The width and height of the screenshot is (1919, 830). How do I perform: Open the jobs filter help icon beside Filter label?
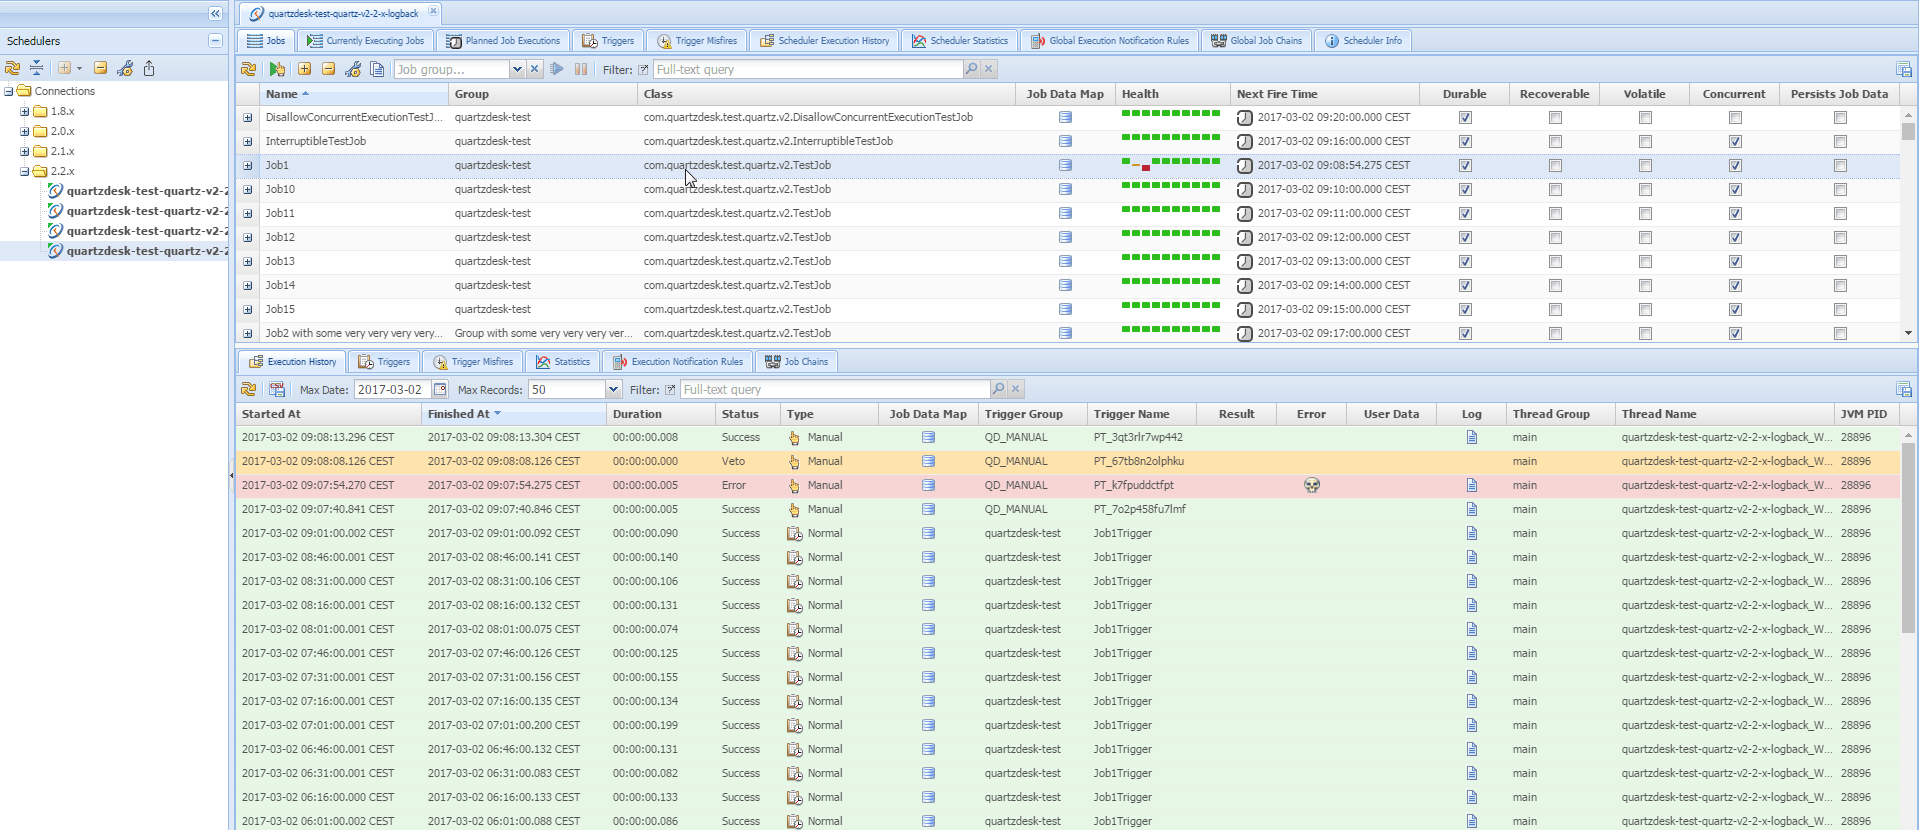(643, 70)
